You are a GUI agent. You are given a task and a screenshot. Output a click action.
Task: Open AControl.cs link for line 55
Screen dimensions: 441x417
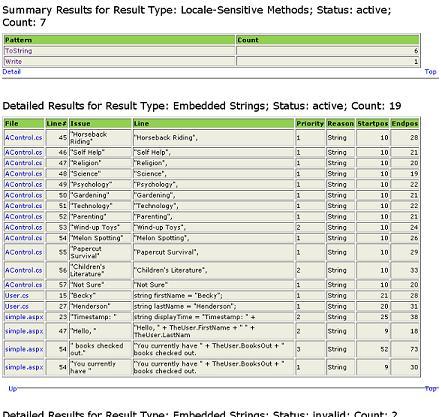pos(24,252)
